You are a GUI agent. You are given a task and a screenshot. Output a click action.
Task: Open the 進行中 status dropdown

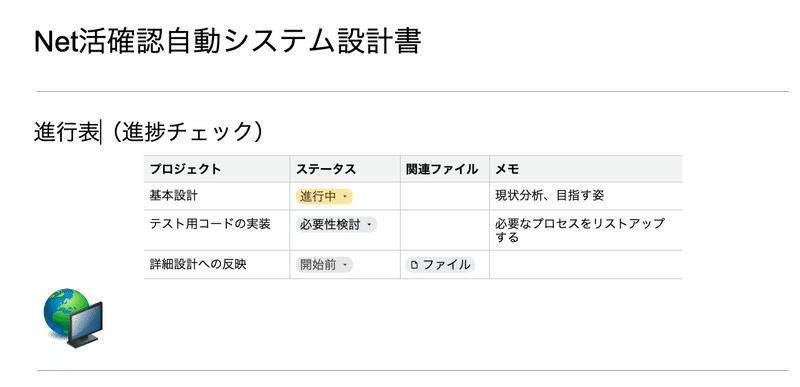pyautogui.click(x=324, y=197)
